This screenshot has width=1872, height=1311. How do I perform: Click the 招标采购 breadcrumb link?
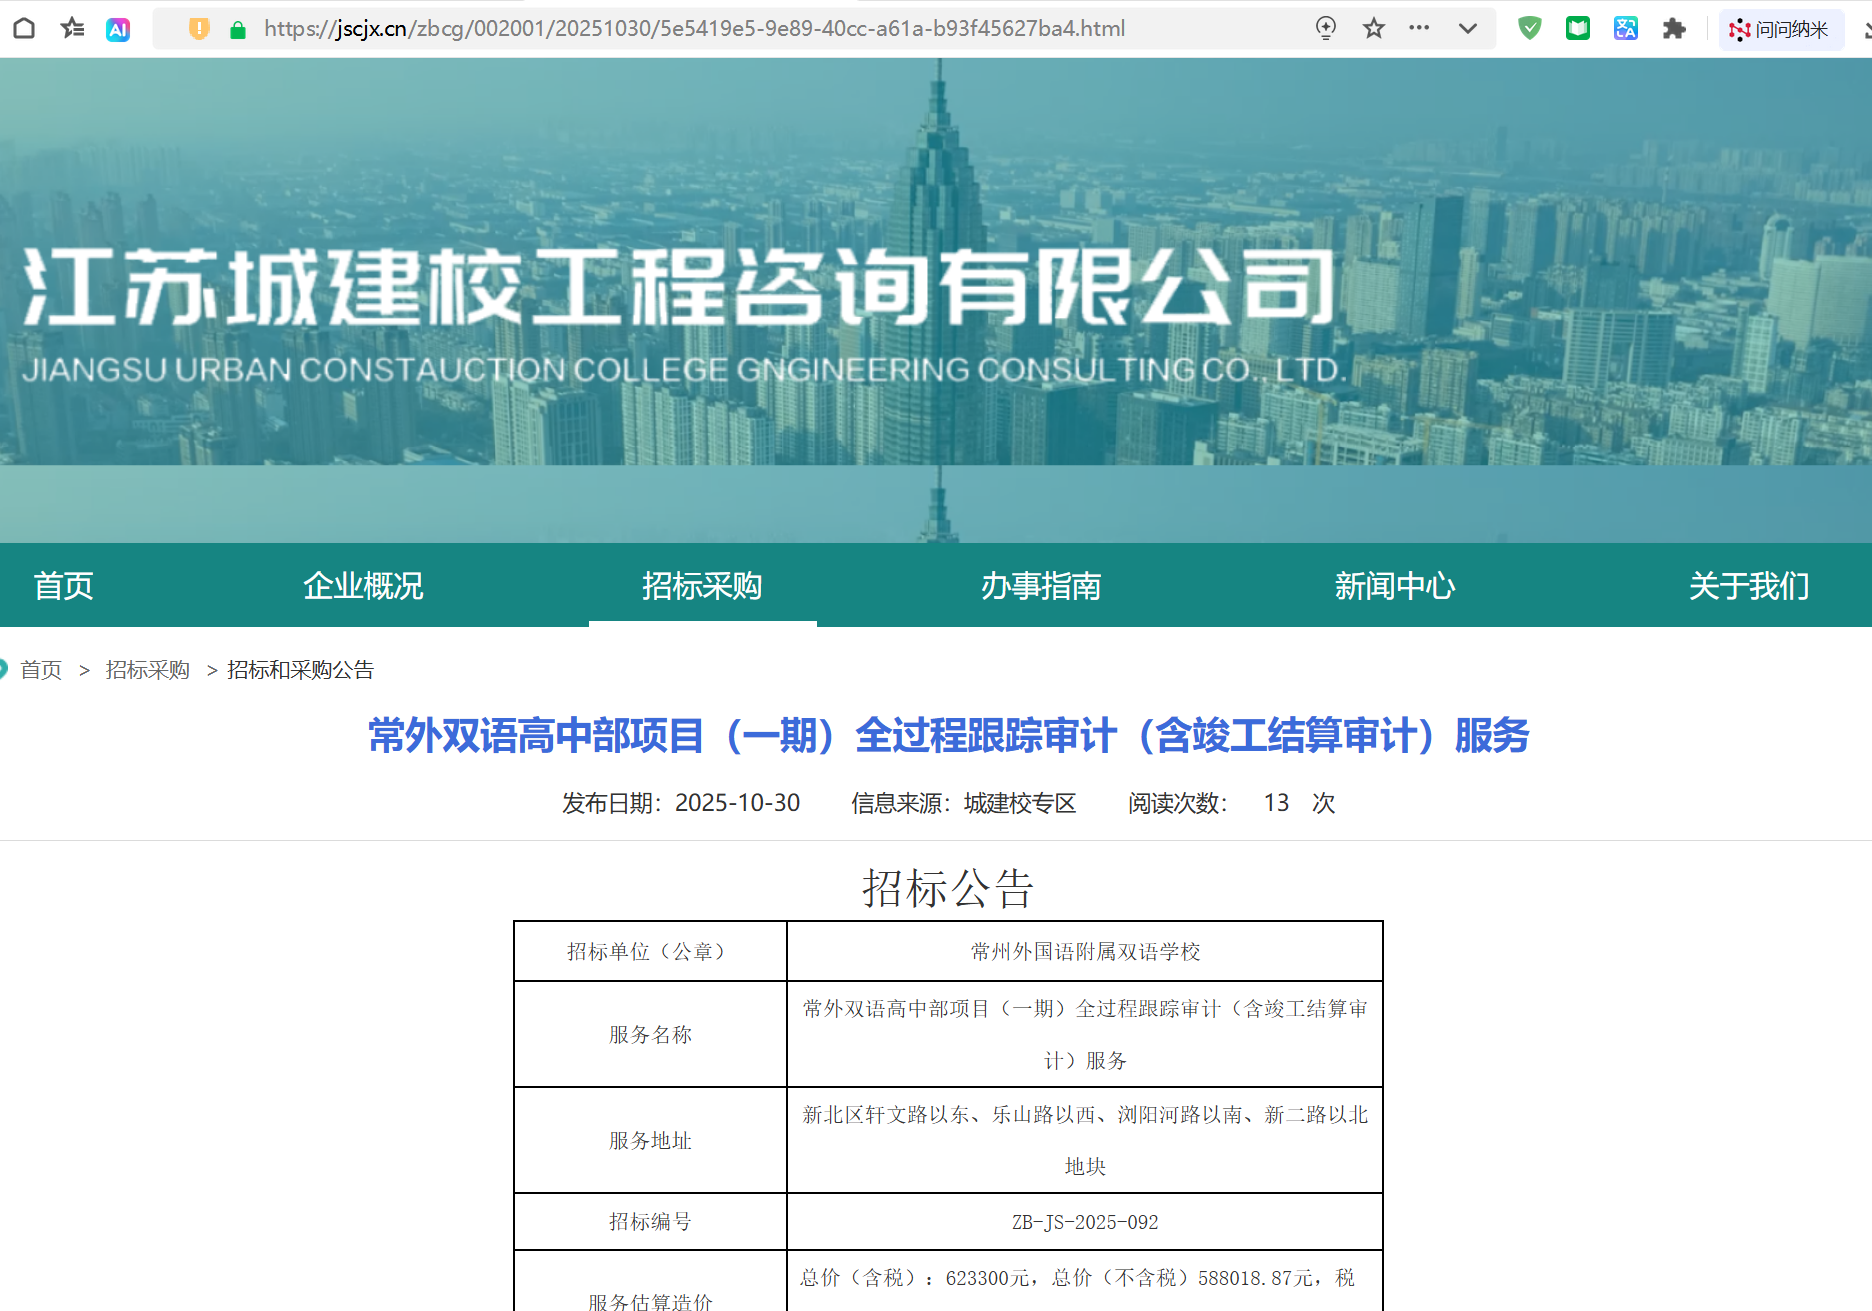coord(147,669)
